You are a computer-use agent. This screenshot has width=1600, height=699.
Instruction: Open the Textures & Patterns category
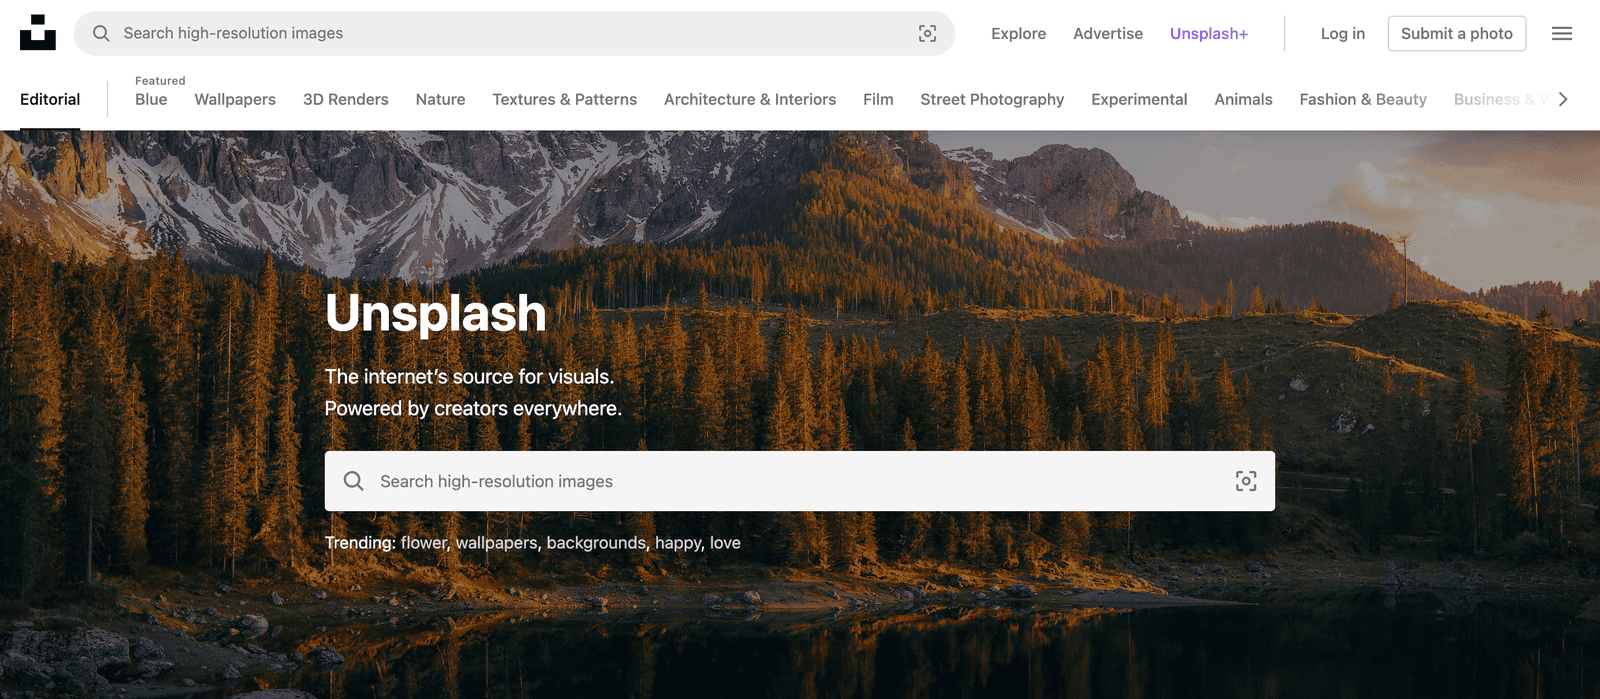click(565, 99)
